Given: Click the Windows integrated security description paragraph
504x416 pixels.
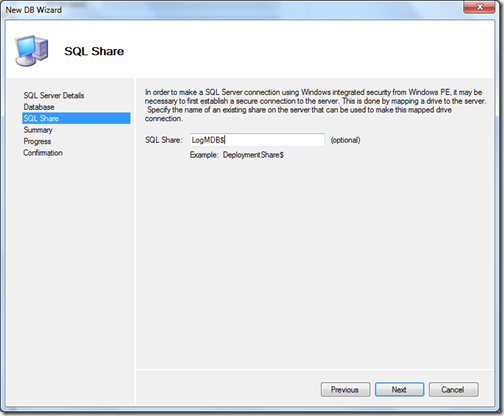Looking at the screenshot, I should click(315, 105).
